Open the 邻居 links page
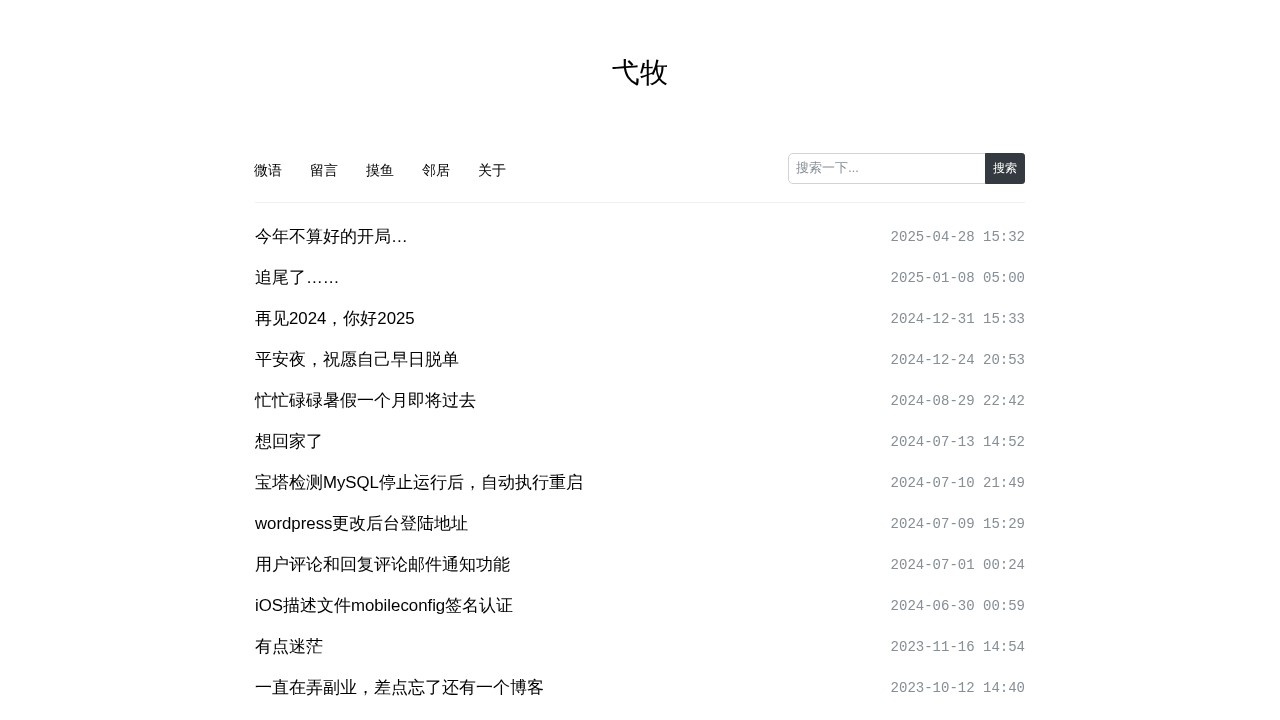The image size is (1280, 720). click(436, 170)
